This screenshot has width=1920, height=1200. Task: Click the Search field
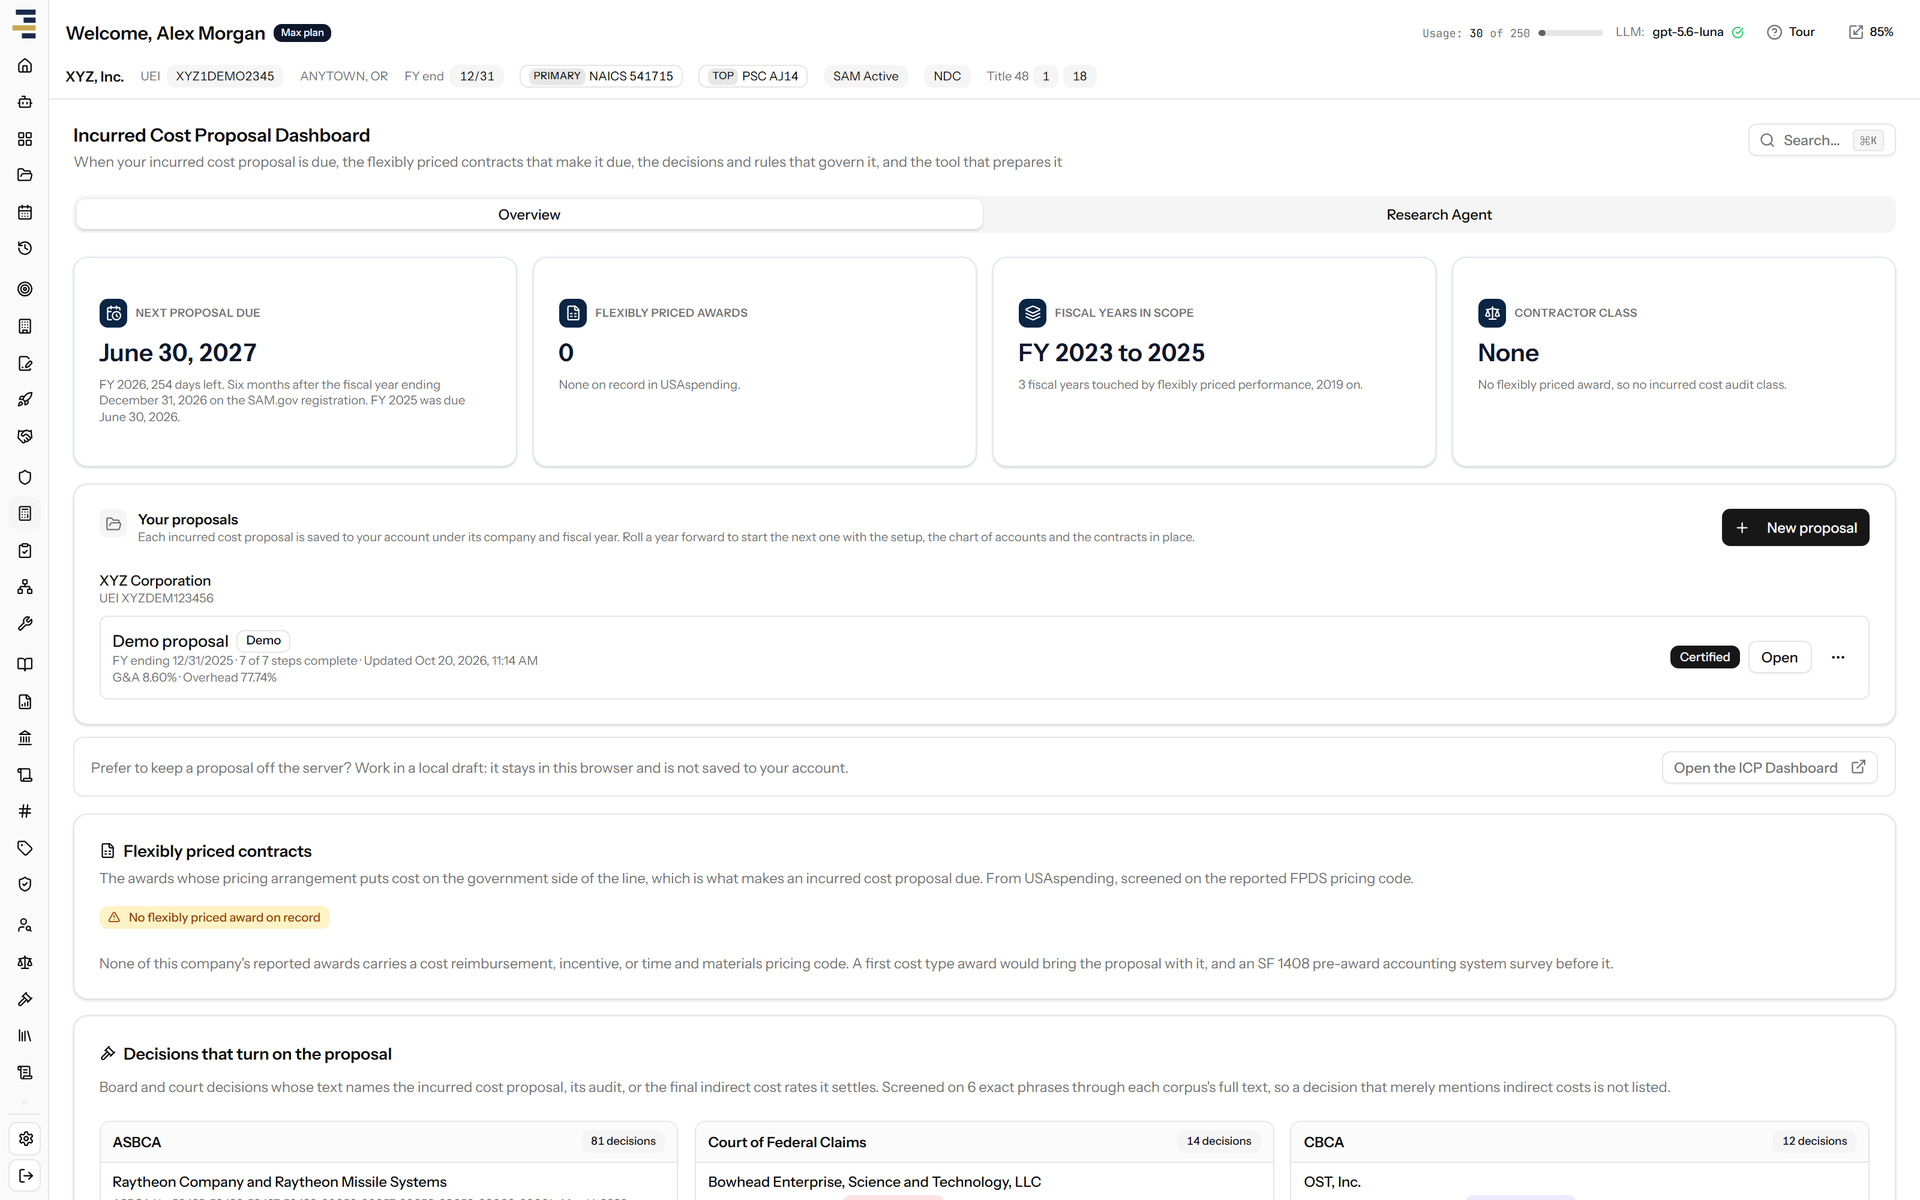(1821, 140)
